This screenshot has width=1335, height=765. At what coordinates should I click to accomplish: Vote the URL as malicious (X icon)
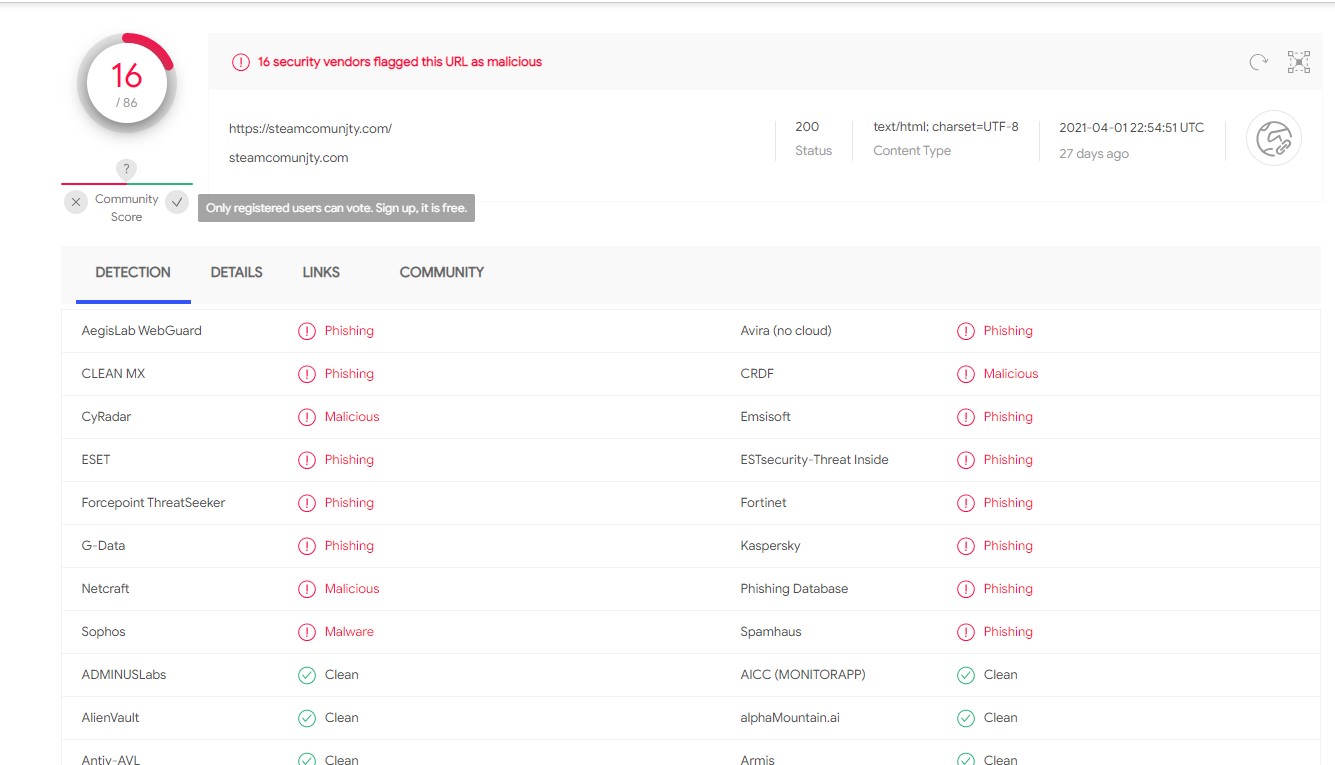pos(76,202)
